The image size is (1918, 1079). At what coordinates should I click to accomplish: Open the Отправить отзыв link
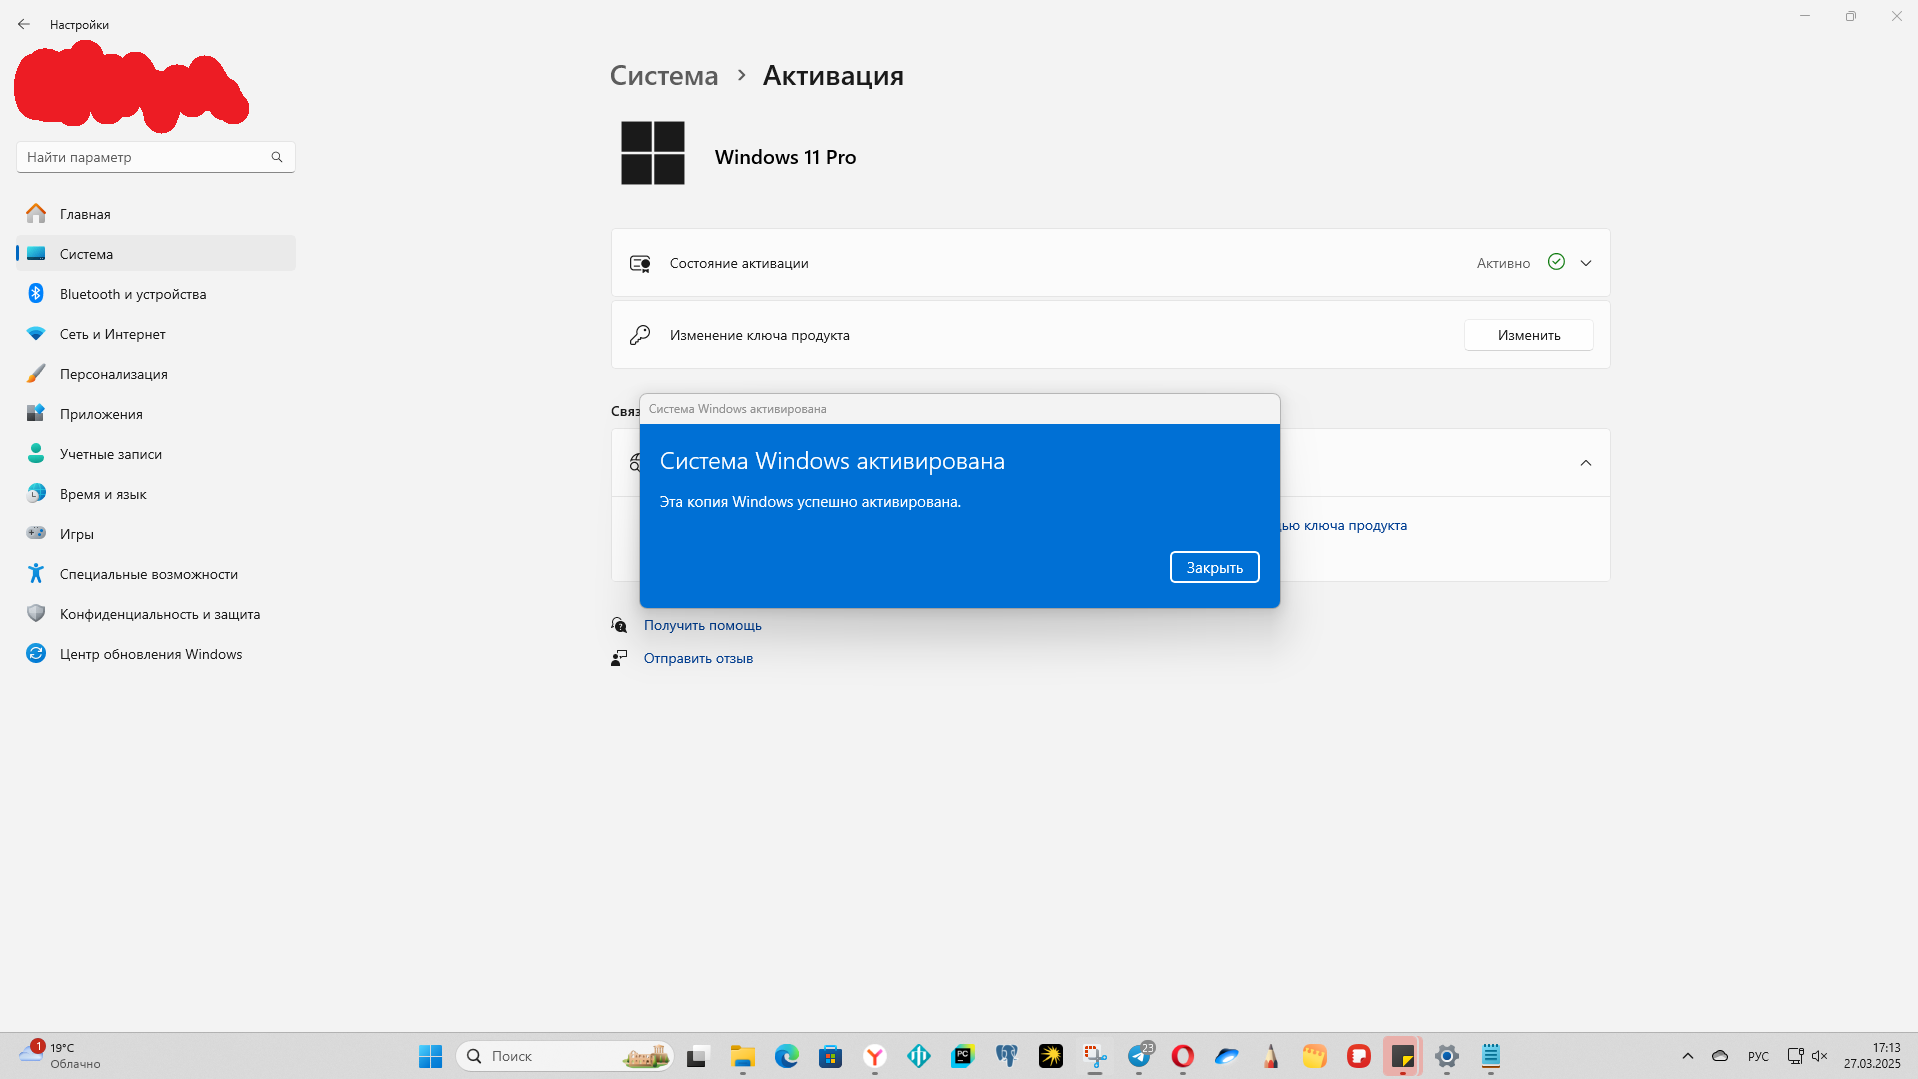point(698,658)
